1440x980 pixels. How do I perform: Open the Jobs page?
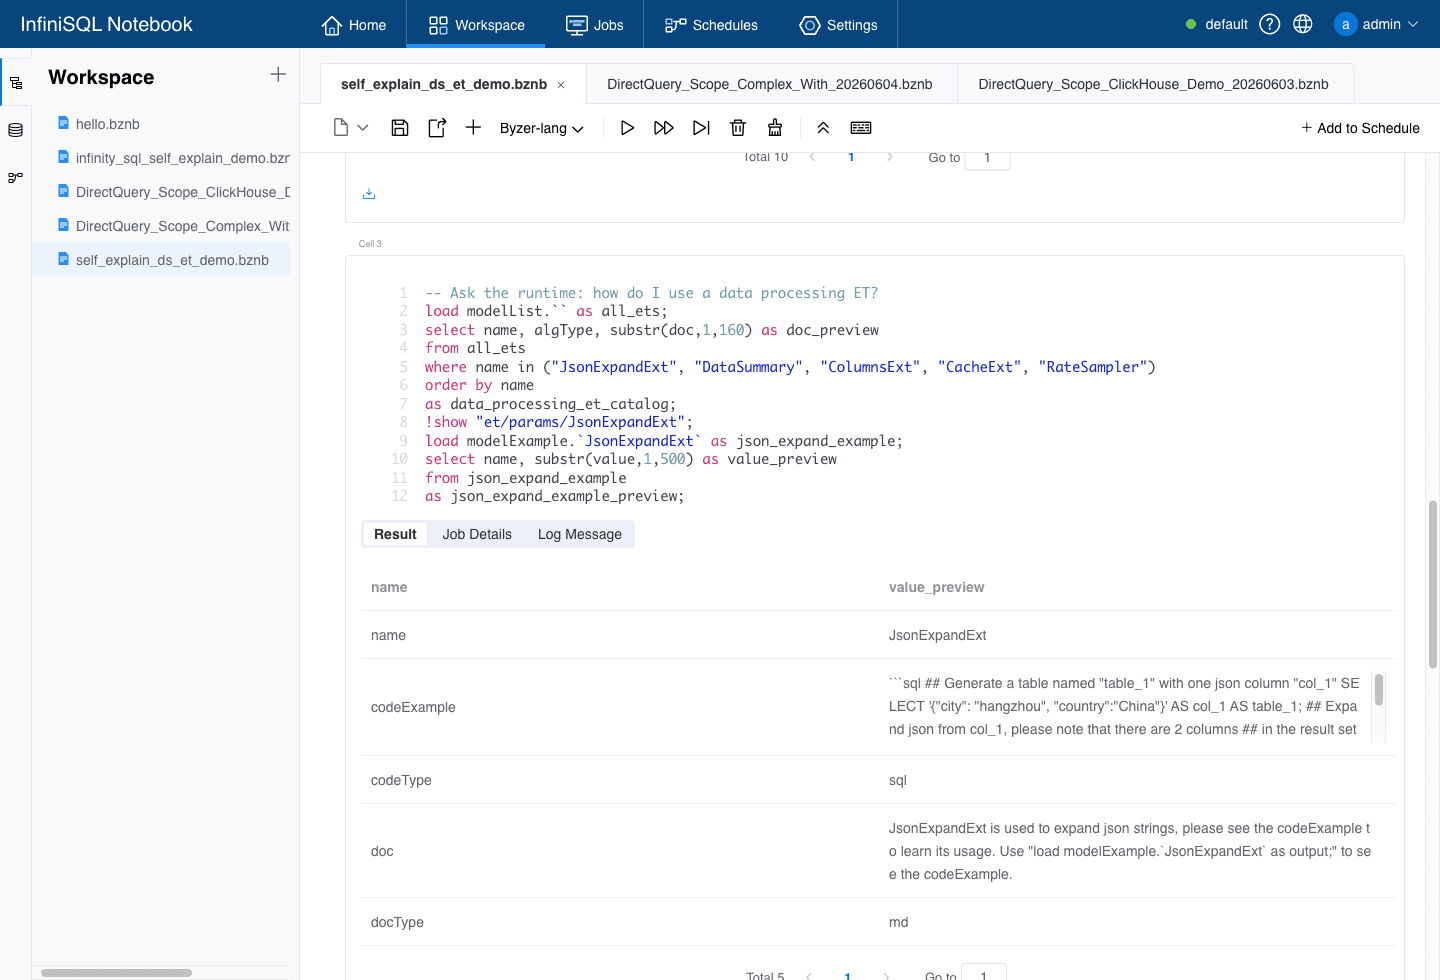pyautogui.click(x=594, y=25)
